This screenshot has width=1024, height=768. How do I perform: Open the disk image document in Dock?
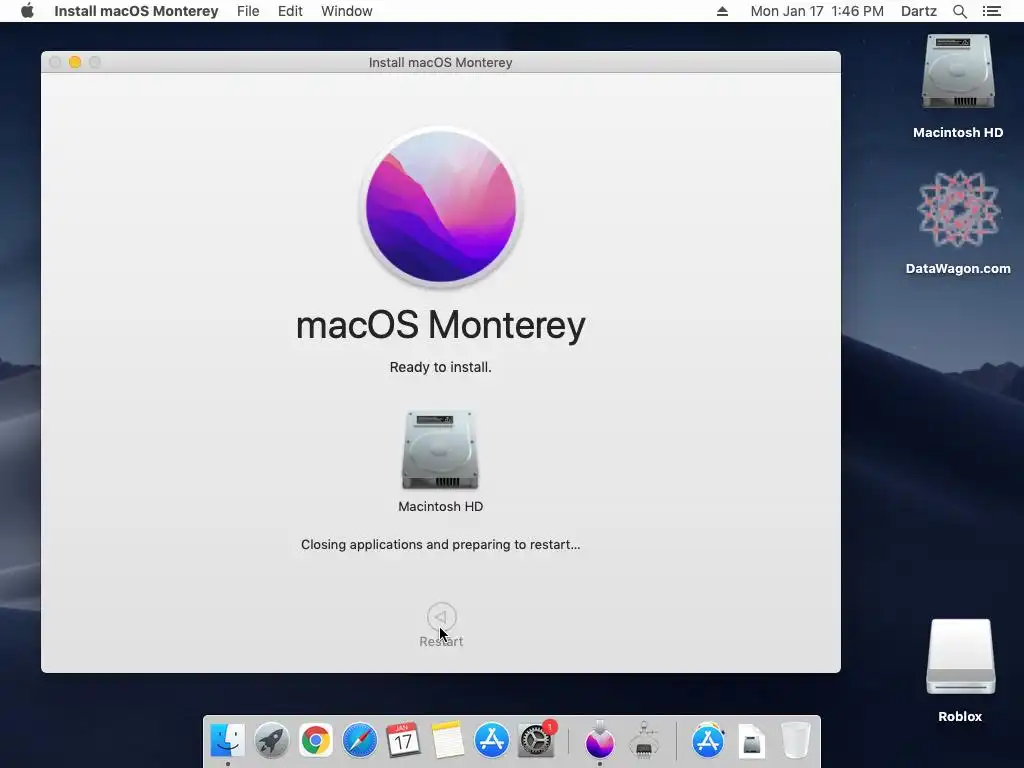752,740
